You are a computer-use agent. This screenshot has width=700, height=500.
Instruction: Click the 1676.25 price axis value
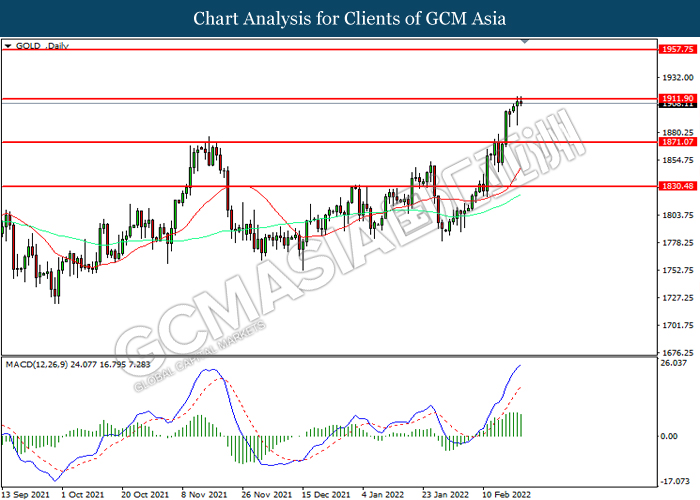click(678, 353)
